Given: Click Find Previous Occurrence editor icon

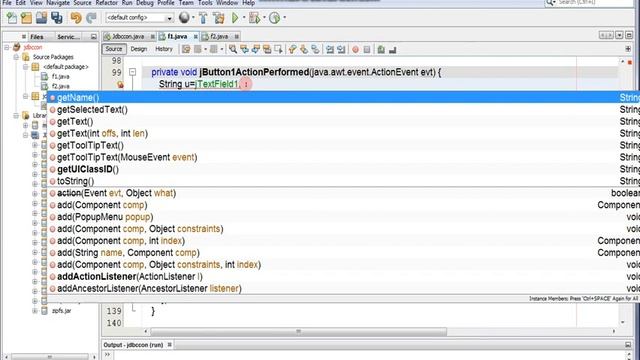Looking at the screenshot, I should [244, 49].
